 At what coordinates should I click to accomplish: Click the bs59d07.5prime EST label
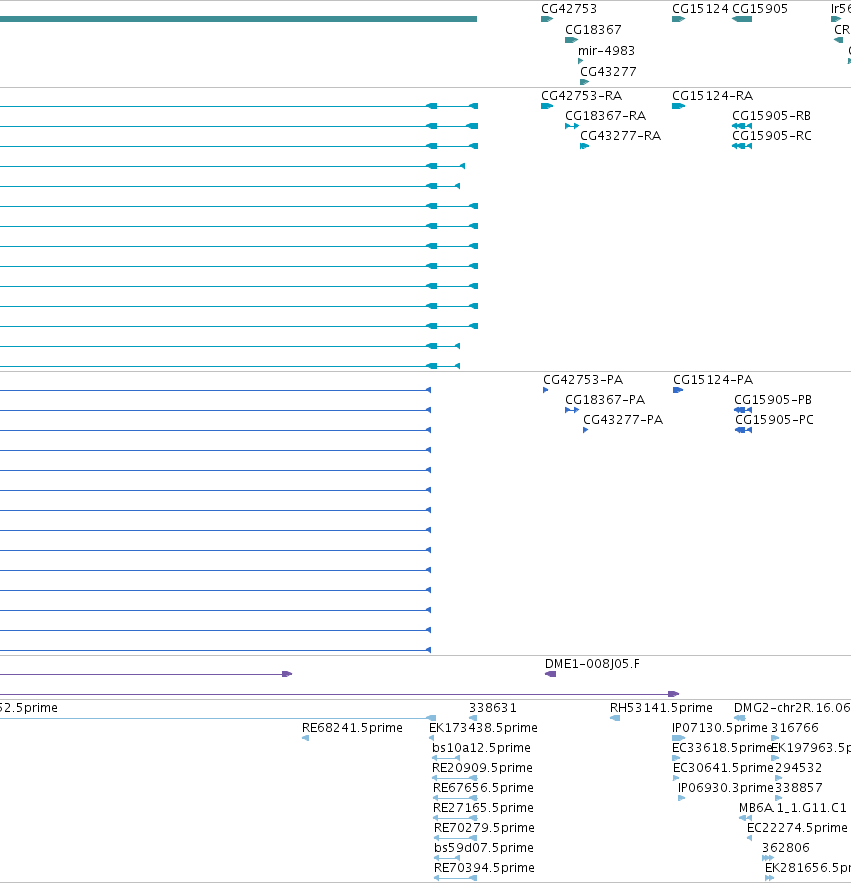tap(484, 848)
